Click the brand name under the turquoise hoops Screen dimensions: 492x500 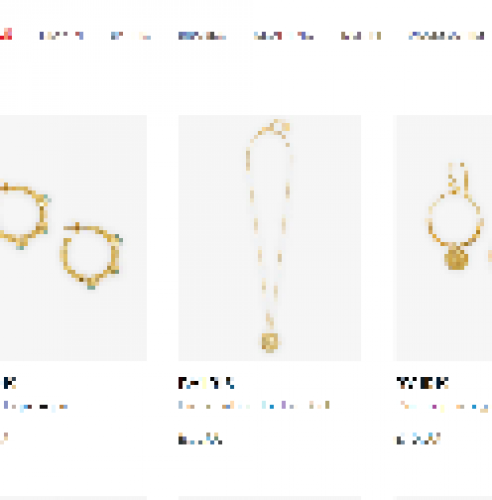tap(8, 383)
